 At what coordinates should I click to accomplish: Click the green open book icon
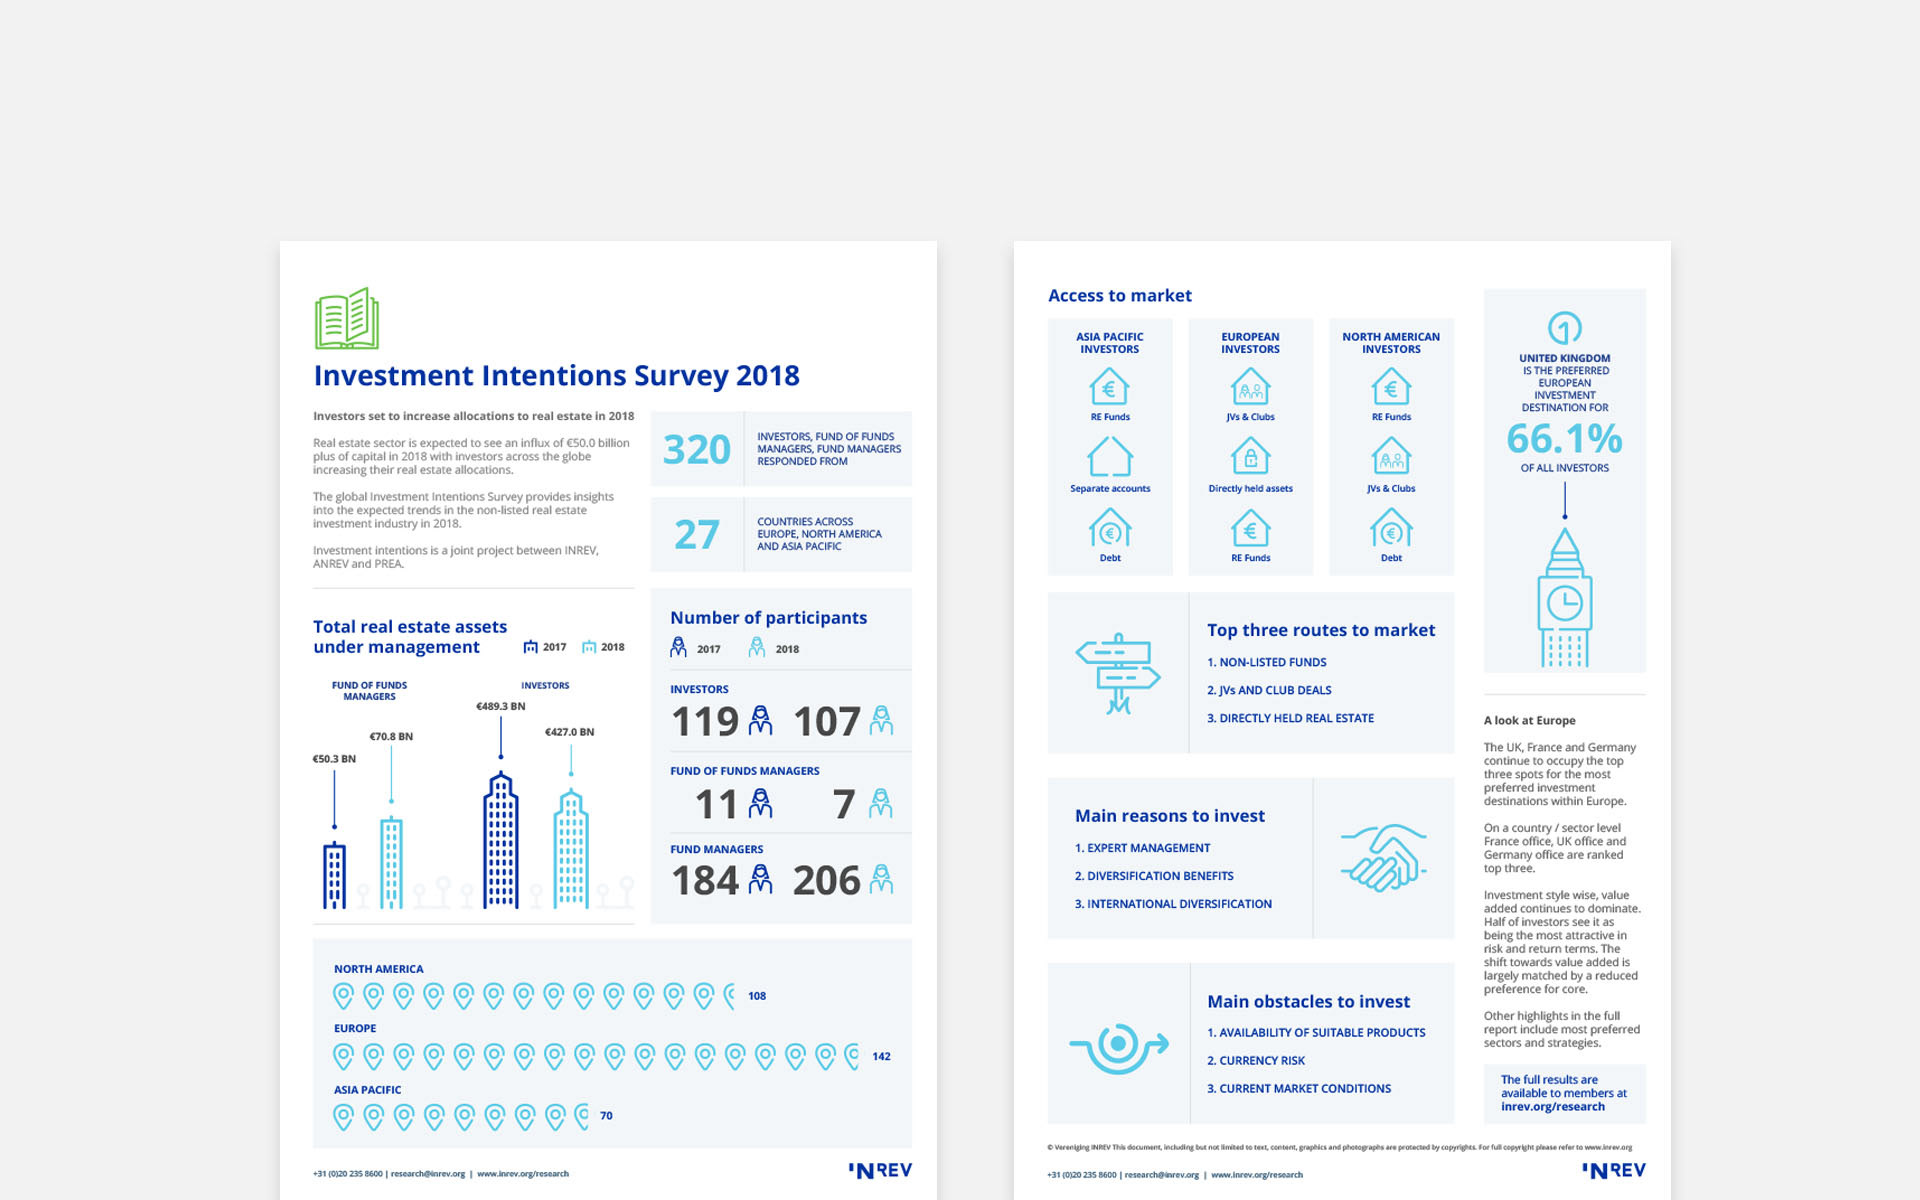[347, 318]
